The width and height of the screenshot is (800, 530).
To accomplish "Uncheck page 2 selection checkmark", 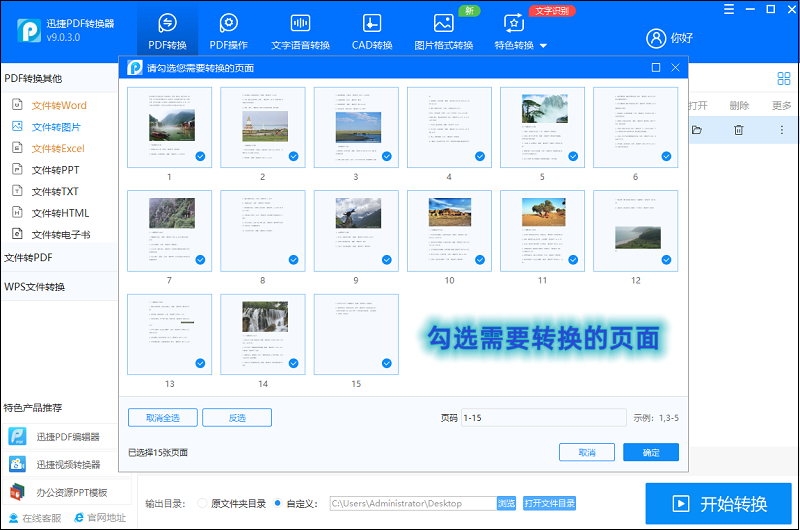I will [294, 156].
